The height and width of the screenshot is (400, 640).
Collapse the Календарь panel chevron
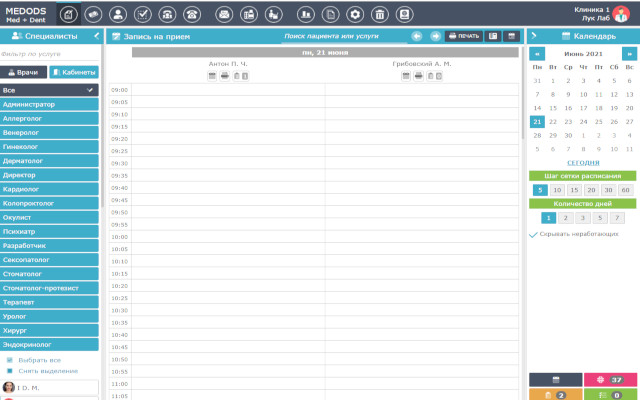[x=534, y=36]
